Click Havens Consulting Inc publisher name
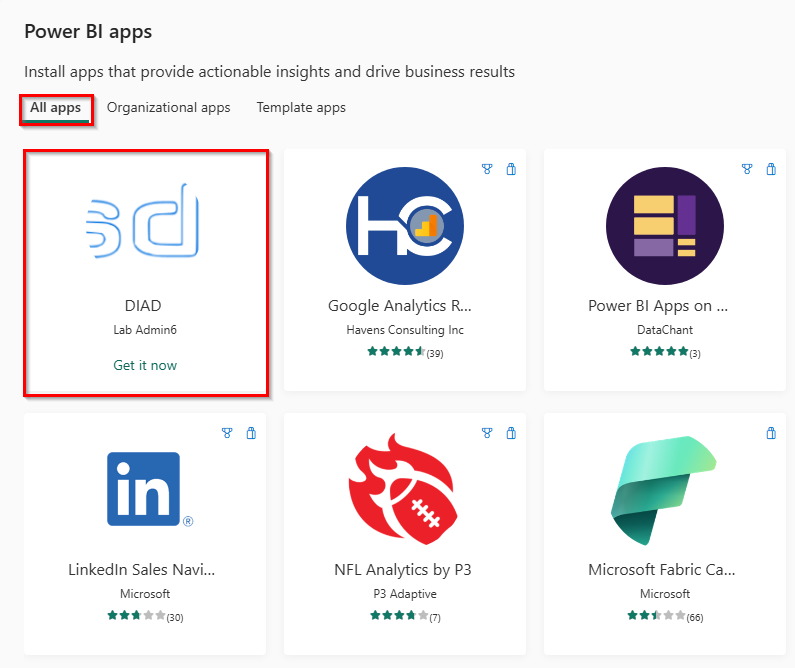Image resolution: width=795 pixels, height=668 pixels. [405, 330]
